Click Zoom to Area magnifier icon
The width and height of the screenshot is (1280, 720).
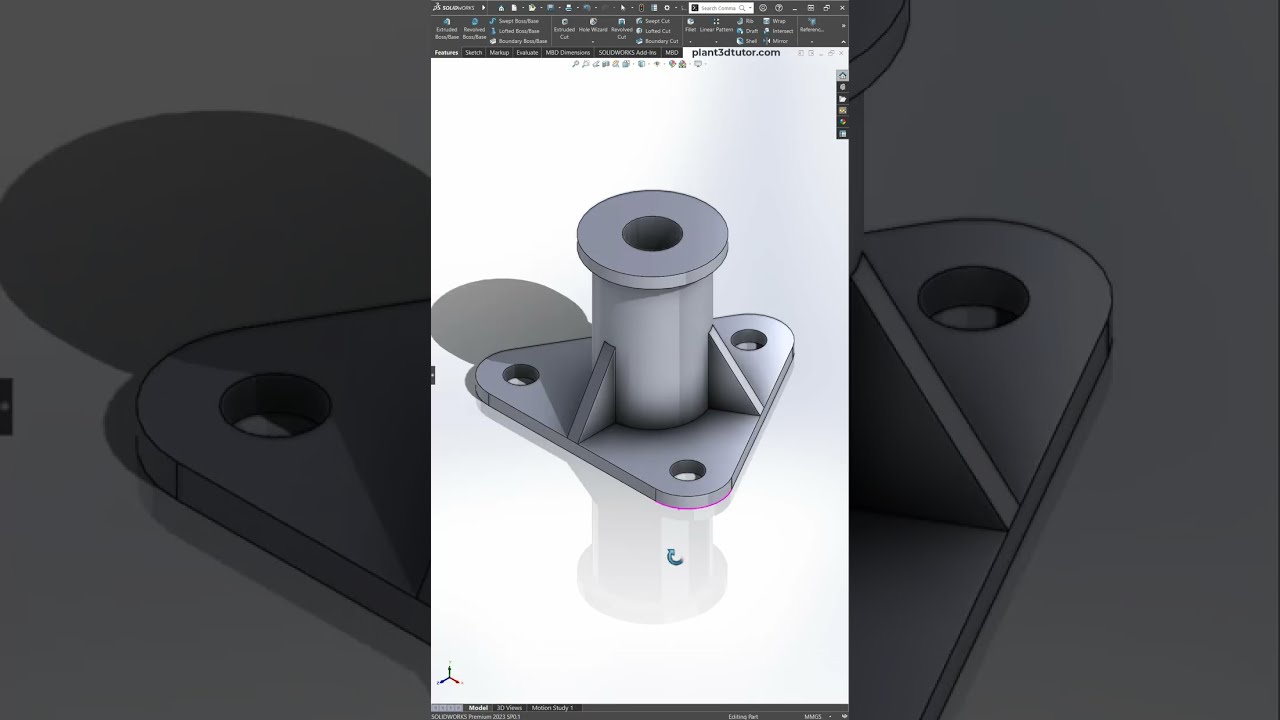(586, 64)
